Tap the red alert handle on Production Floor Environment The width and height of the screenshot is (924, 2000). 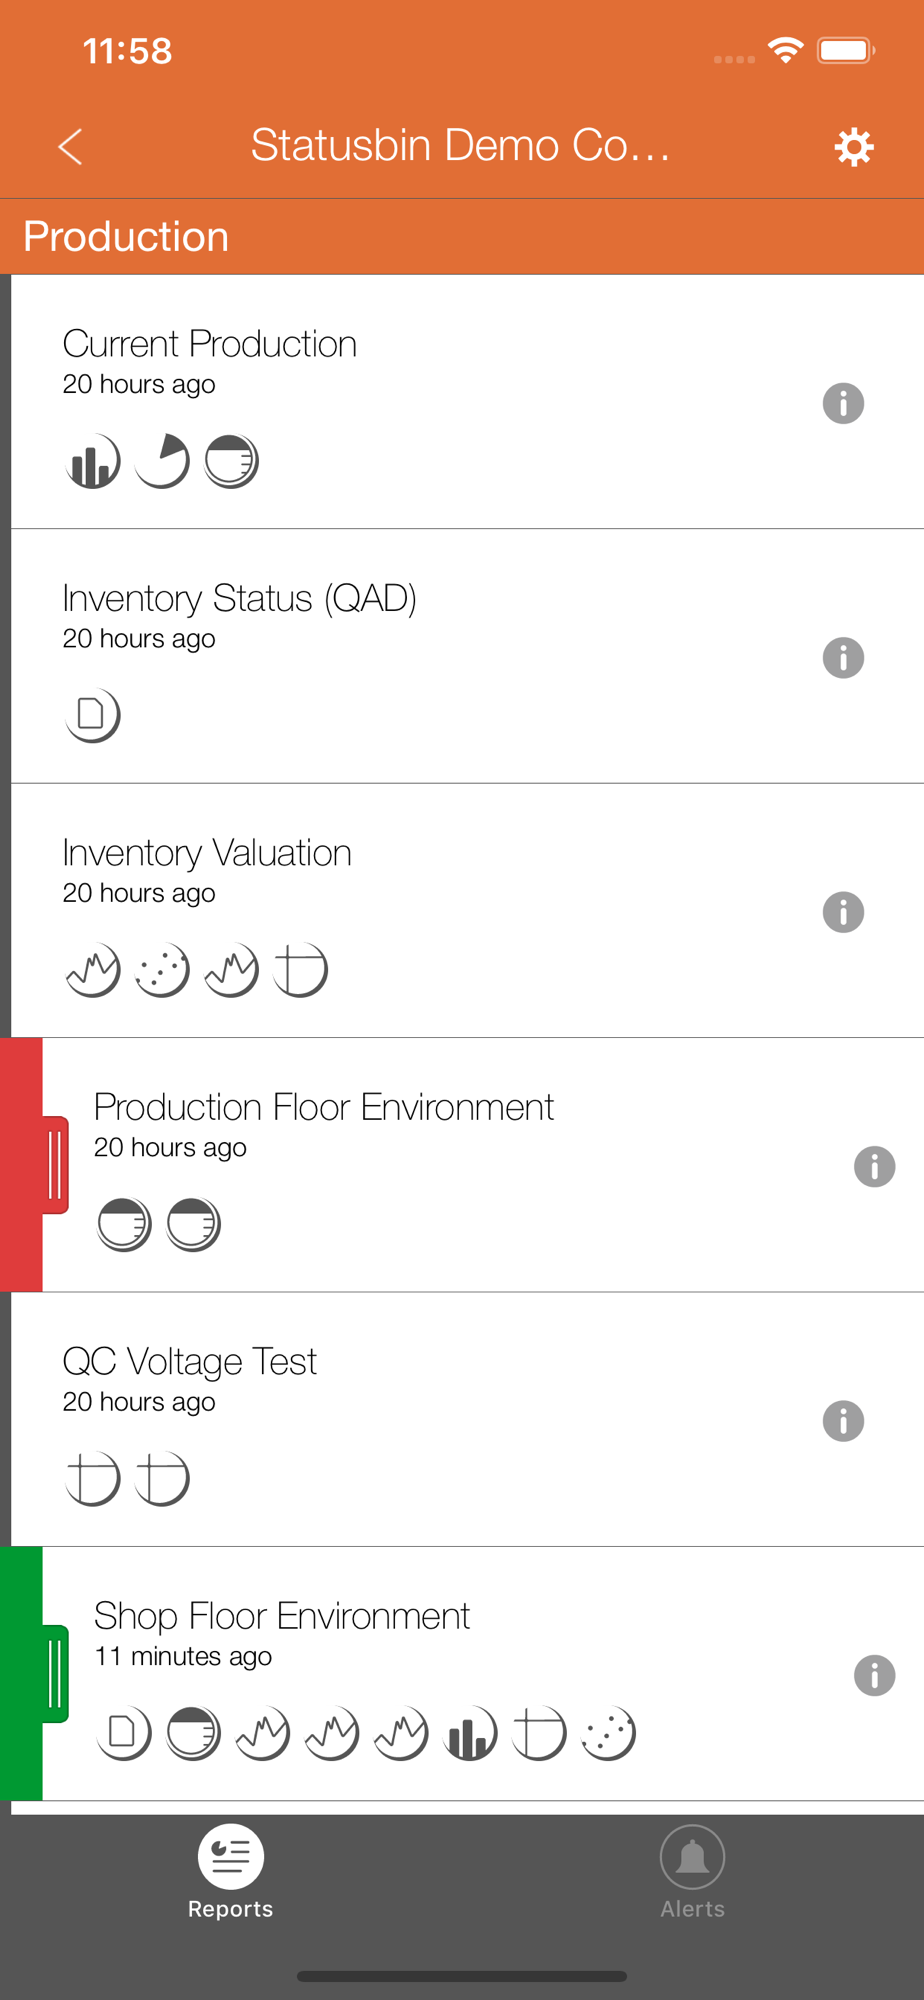(x=56, y=1165)
